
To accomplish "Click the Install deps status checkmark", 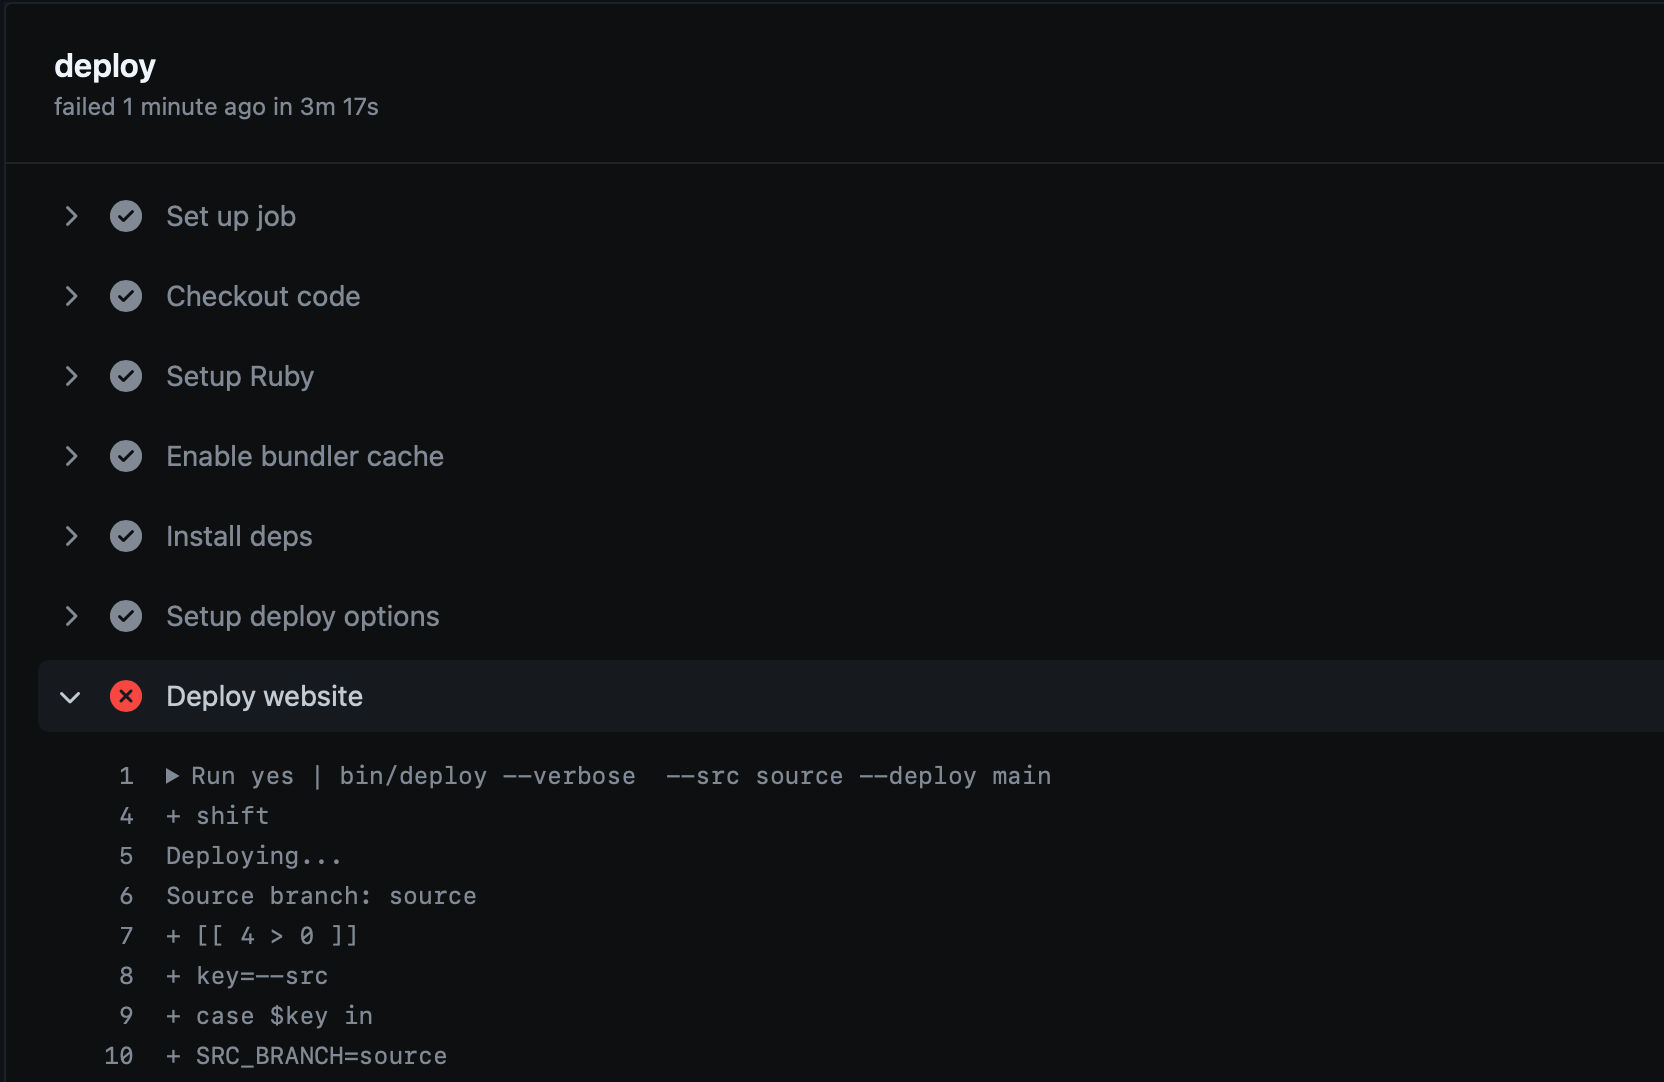I will click(126, 536).
